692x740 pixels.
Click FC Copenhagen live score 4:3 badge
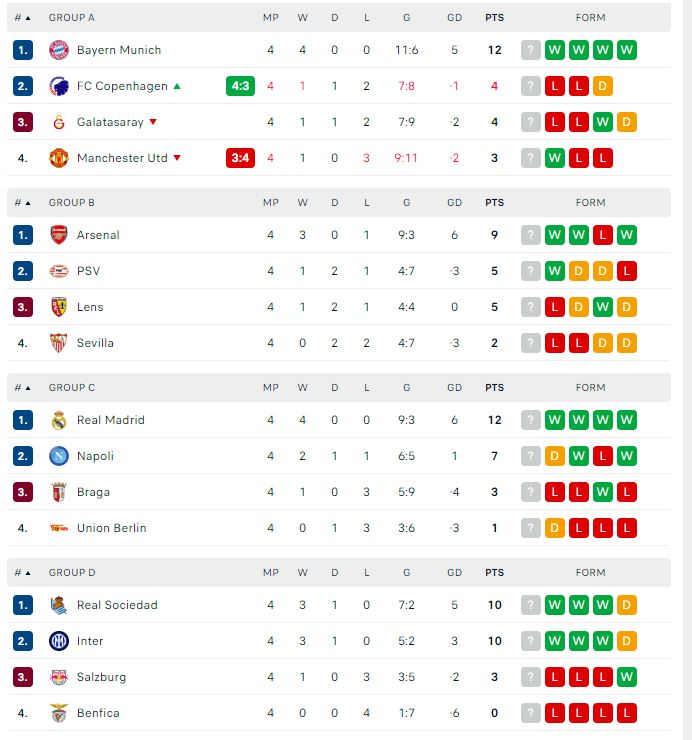(x=241, y=86)
